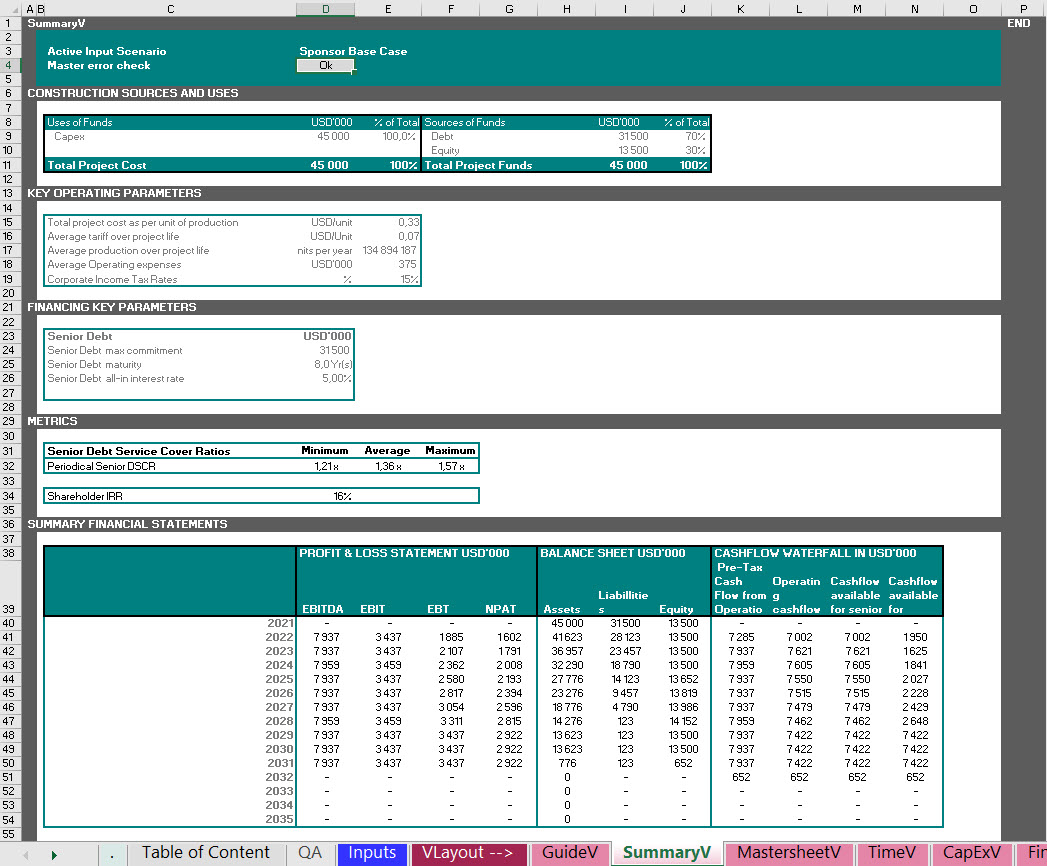Screen dimensions: 1047x866
Task: Click the Sponsor Base Case scenario cell
Action: tap(353, 51)
